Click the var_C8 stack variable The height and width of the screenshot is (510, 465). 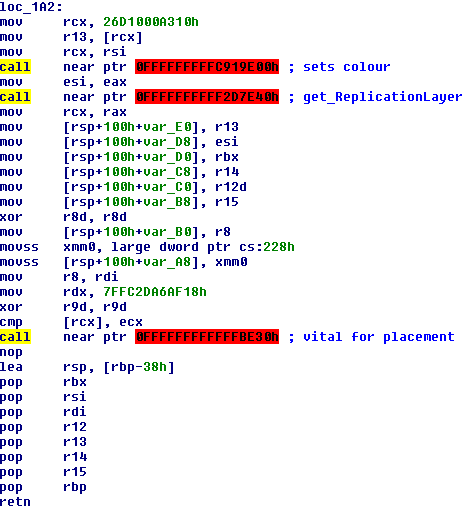(168, 172)
